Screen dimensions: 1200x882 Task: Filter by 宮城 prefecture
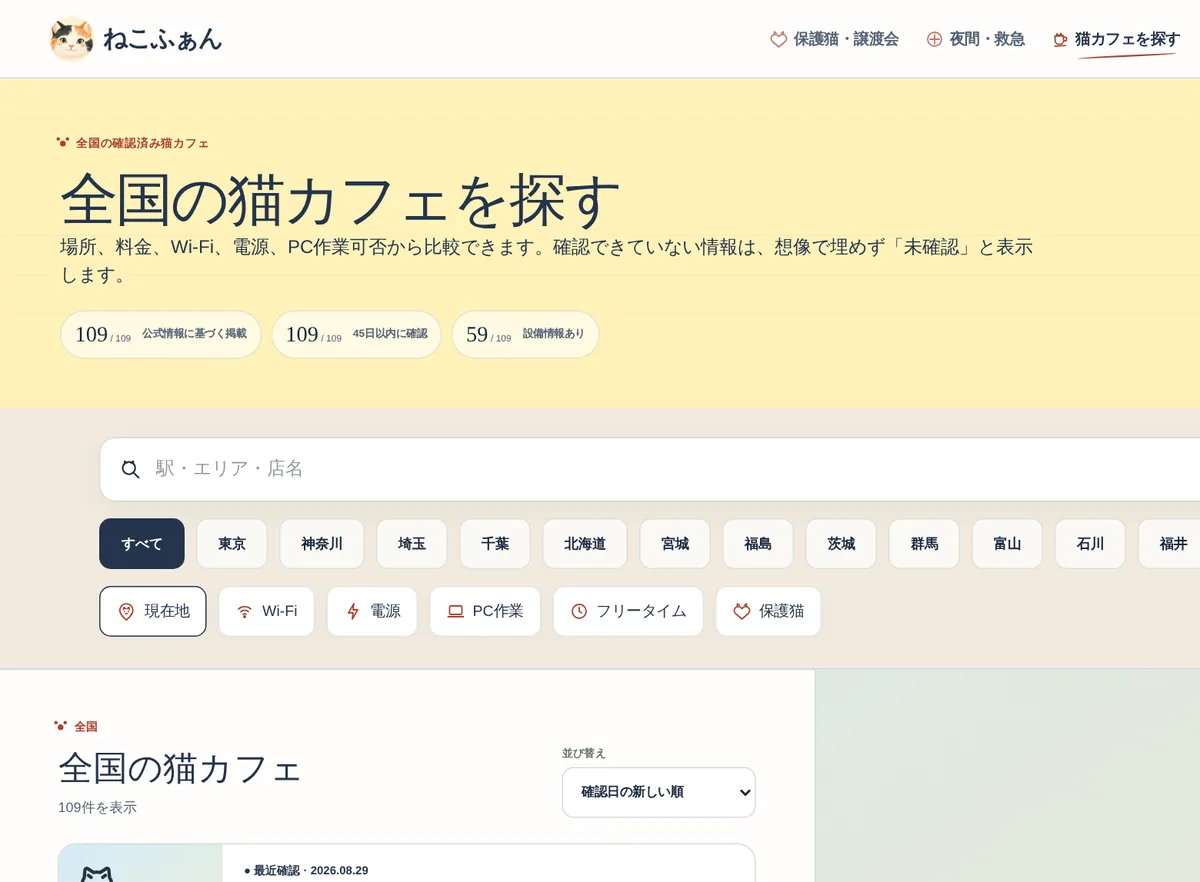pos(675,544)
